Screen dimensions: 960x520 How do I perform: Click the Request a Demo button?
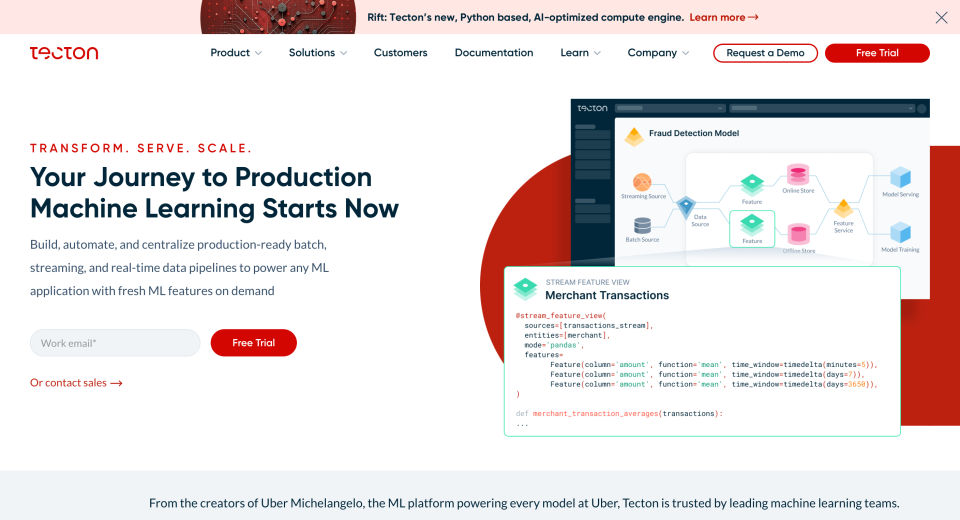pyautogui.click(x=765, y=53)
